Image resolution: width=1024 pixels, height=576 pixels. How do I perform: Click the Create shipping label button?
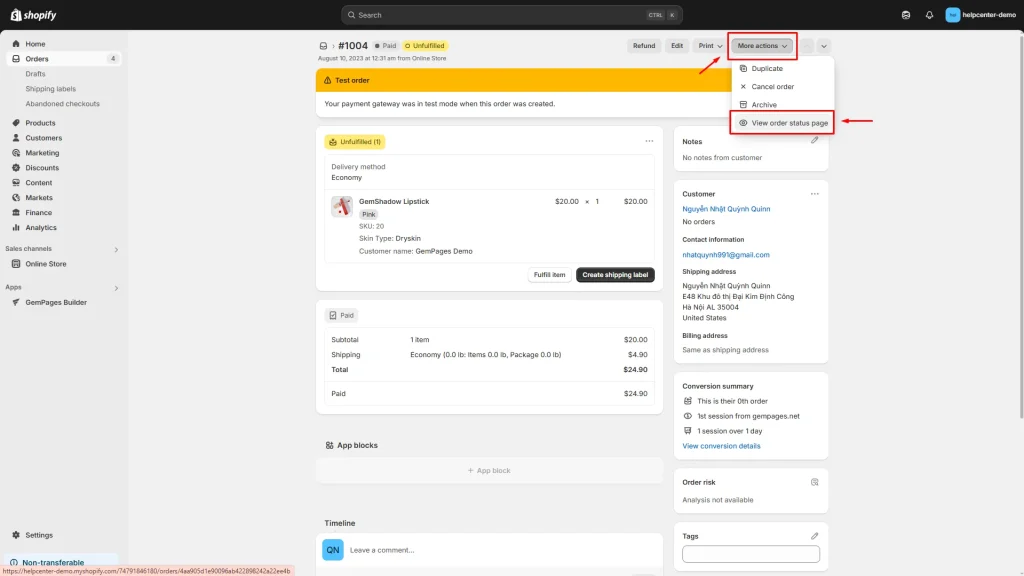coord(615,273)
